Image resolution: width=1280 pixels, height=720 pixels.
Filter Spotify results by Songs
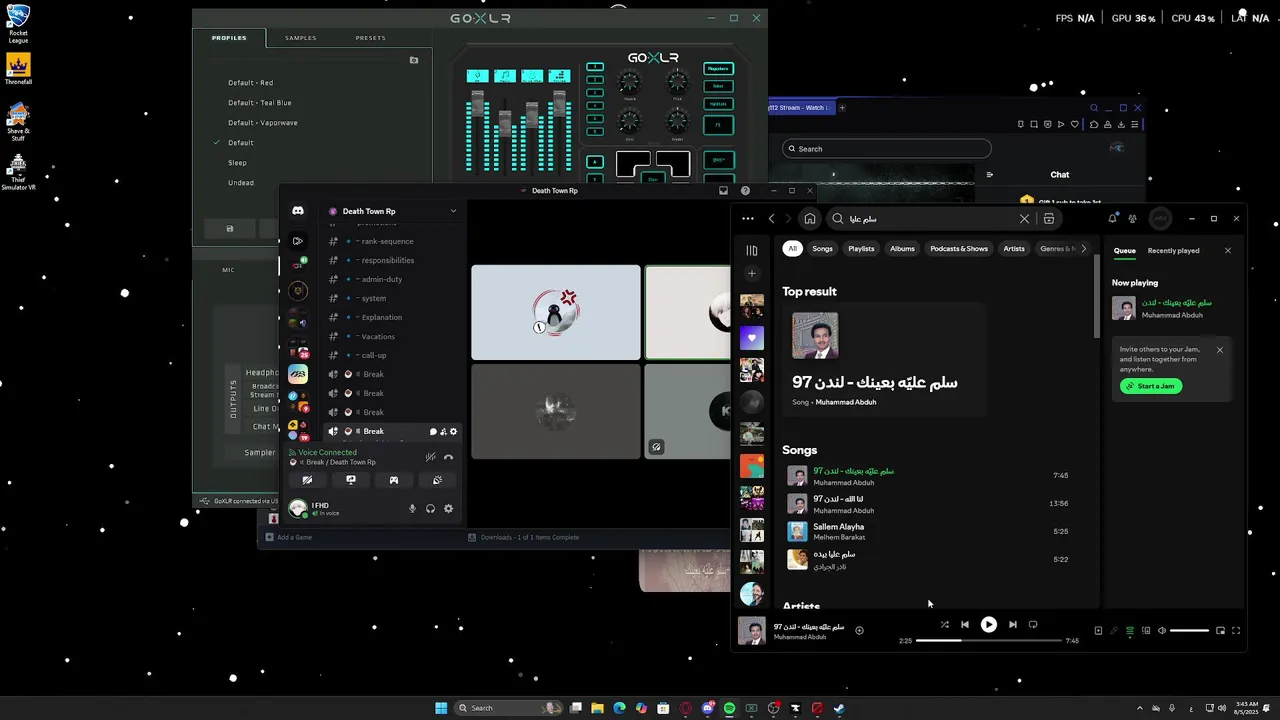822,249
